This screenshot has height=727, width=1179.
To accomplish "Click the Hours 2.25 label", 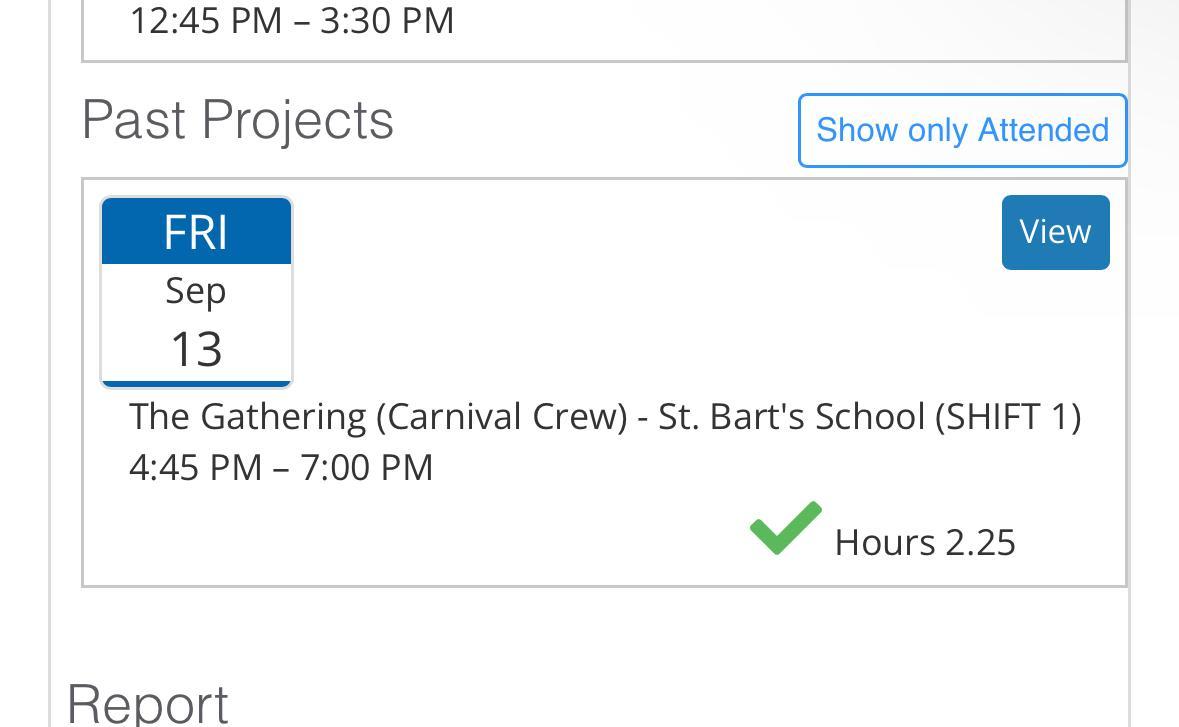I will [924, 542].
